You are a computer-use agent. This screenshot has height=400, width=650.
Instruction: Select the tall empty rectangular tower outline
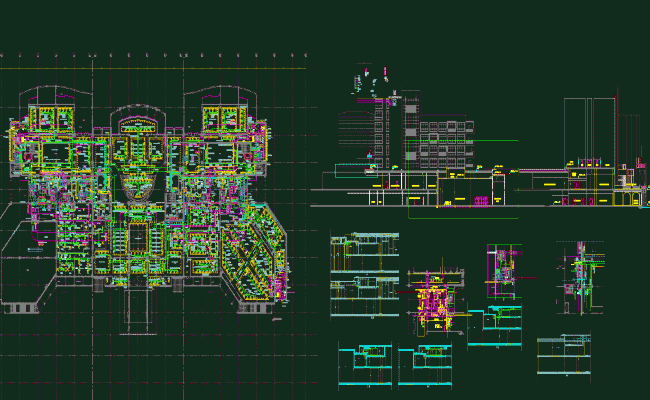coord(589,131)
